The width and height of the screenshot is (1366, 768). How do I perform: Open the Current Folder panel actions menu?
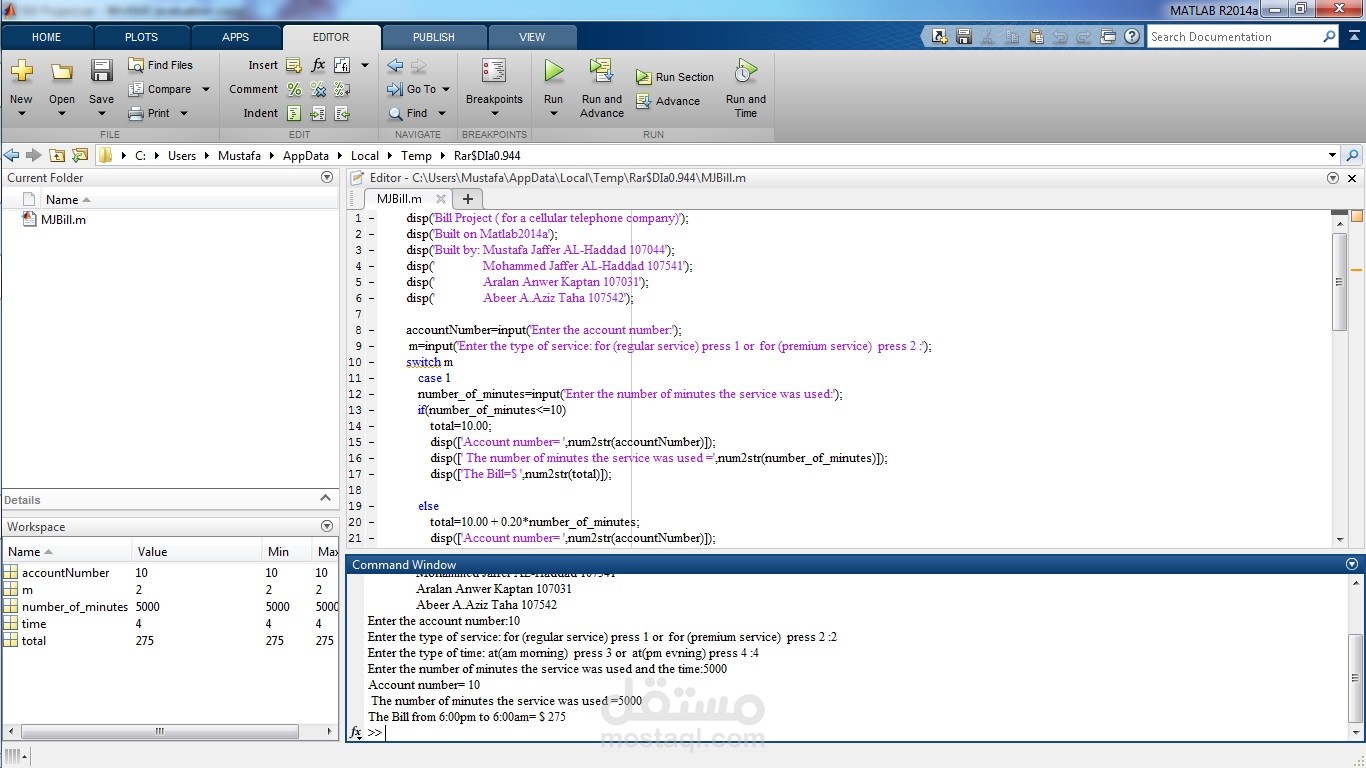click(327, 177)
